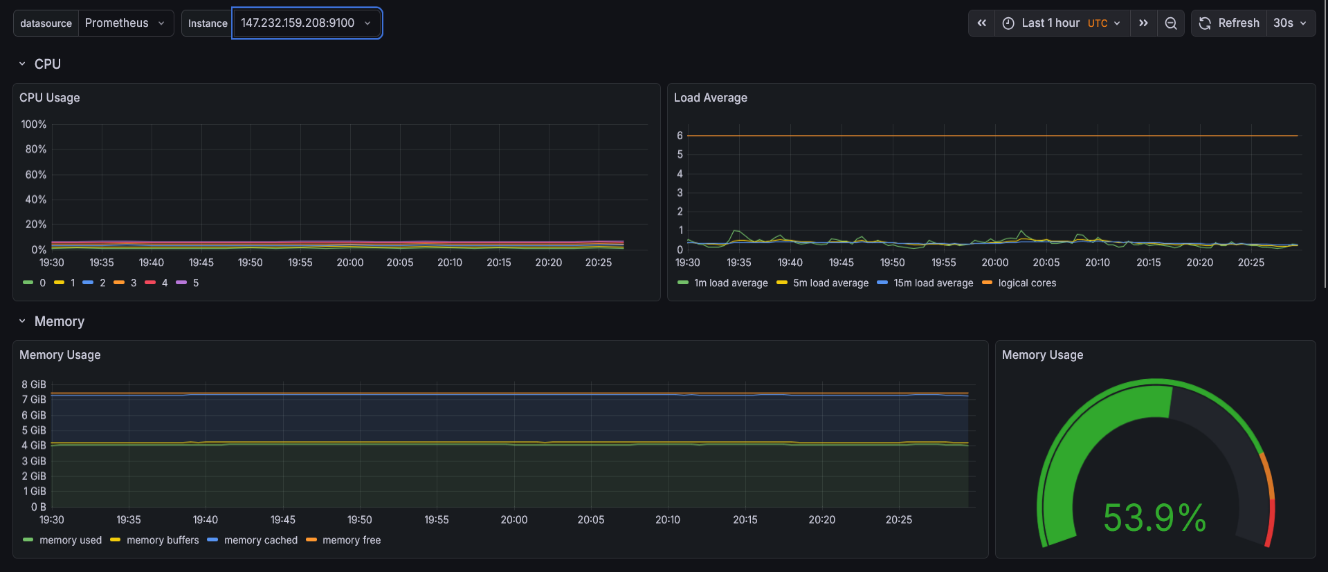1328x572 pixels.
Task: Open the Last 1 hour time picker
Action: [1062, 23]
